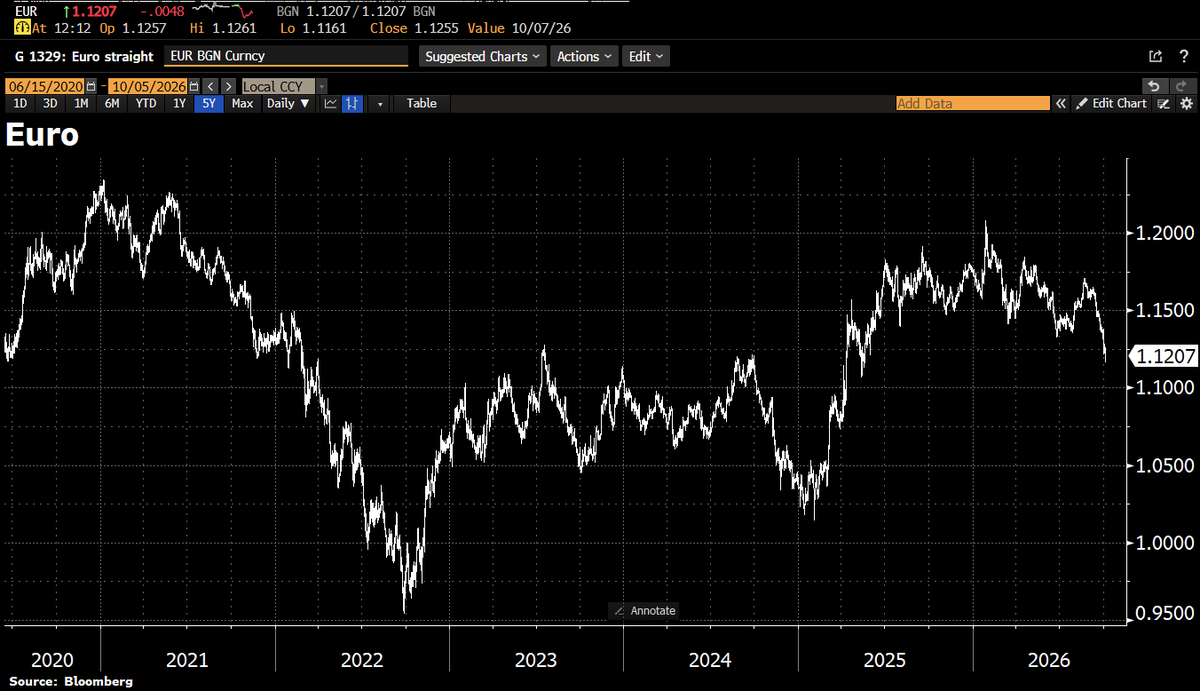Click the Add Data input field
Image resolution: width=1200 pixels, height=691 pixels.
coord(972,103)
